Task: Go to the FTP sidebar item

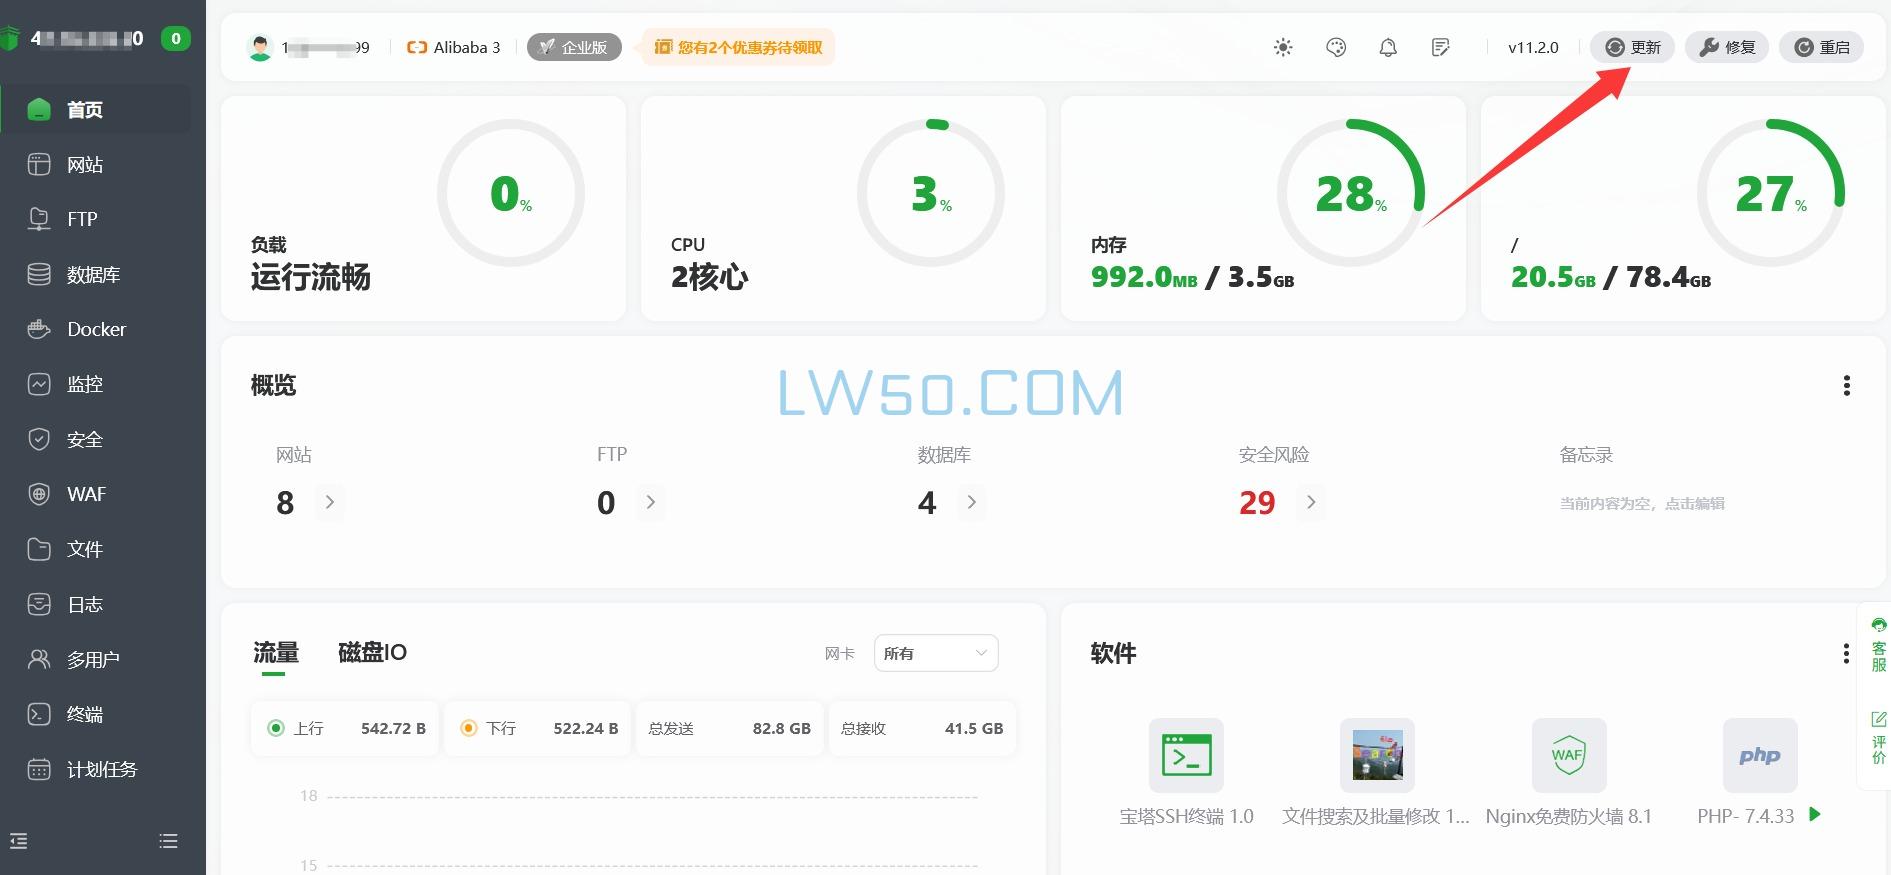Action: [x=96, y=219]
